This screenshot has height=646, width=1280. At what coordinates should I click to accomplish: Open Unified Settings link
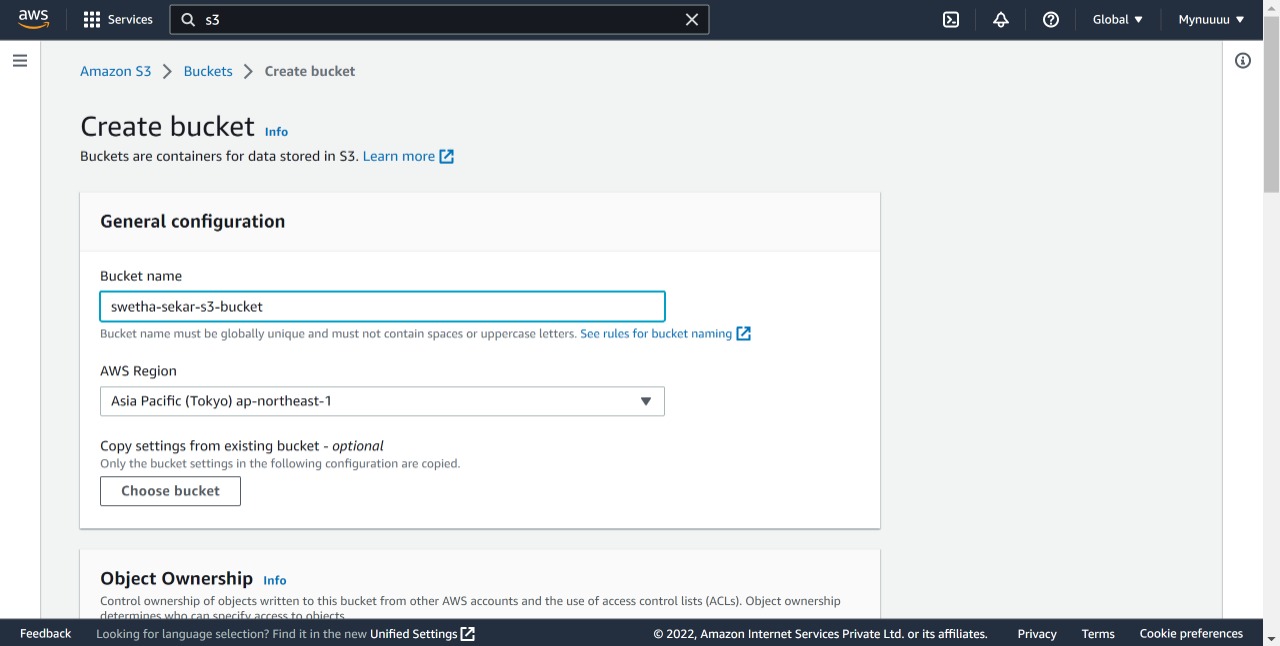click(413, 633)
